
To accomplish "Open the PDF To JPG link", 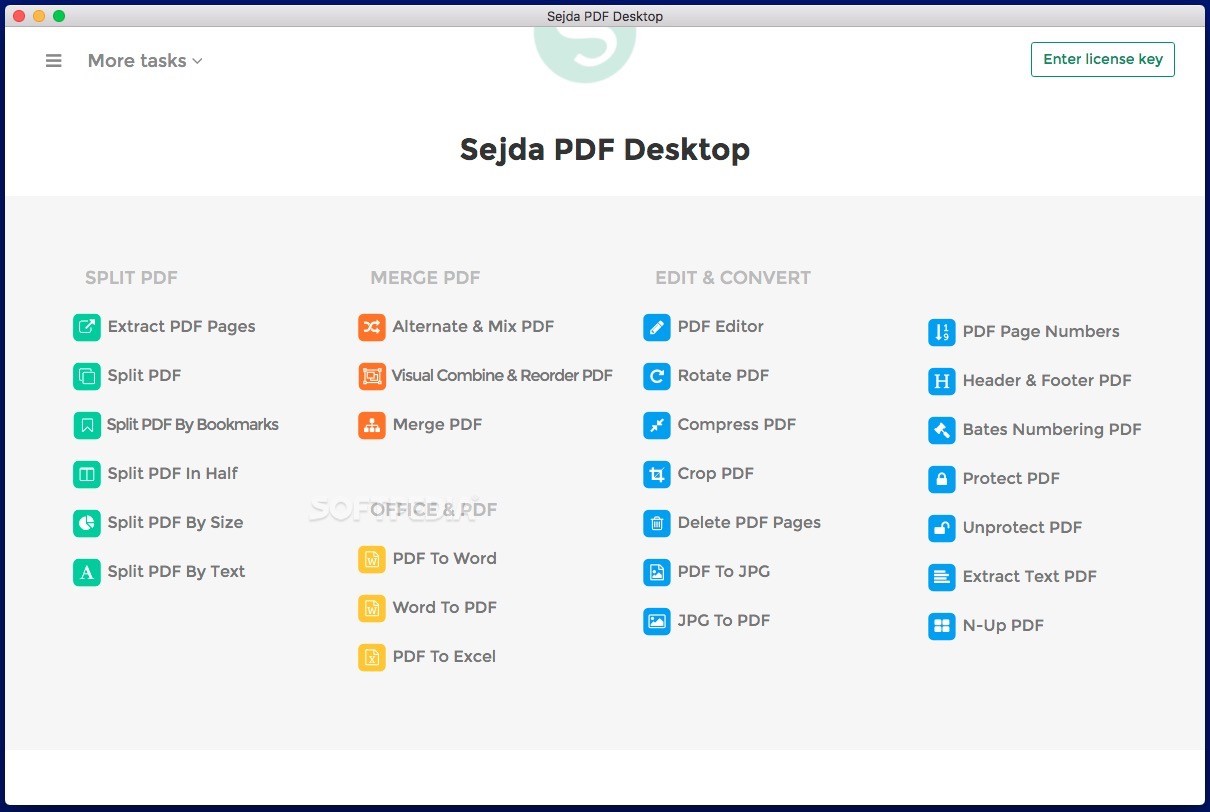I will pyautogui.click(x=724, y=572).
